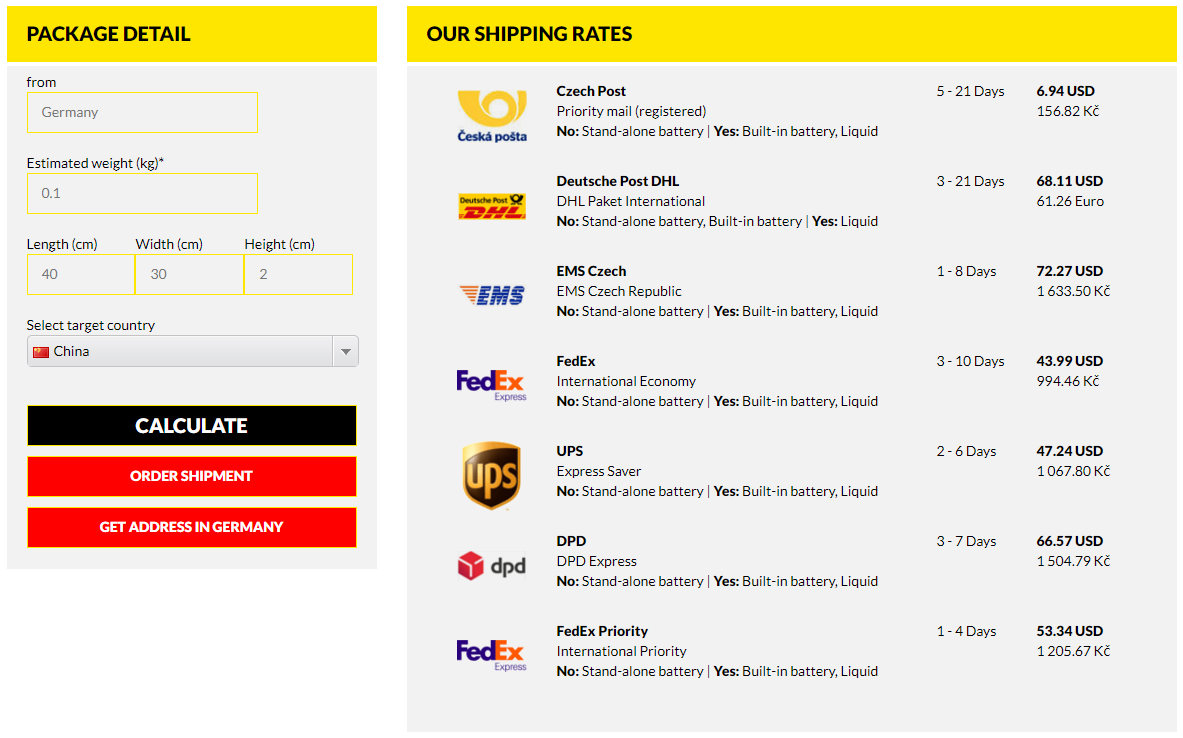Click the DPD cube logo
Image resolution: width=1183 pixels, height=738 pixels.
click(491, 566)
